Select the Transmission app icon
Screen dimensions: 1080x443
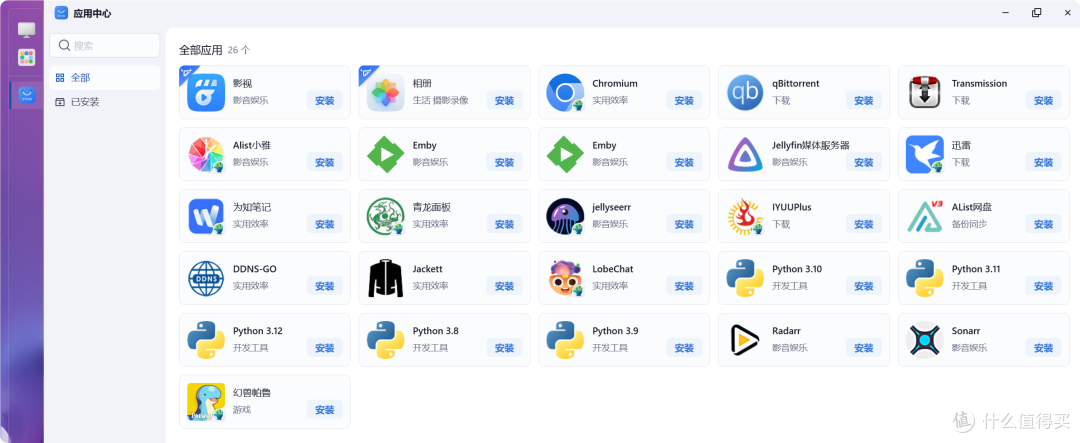click(x=925, y=92)
